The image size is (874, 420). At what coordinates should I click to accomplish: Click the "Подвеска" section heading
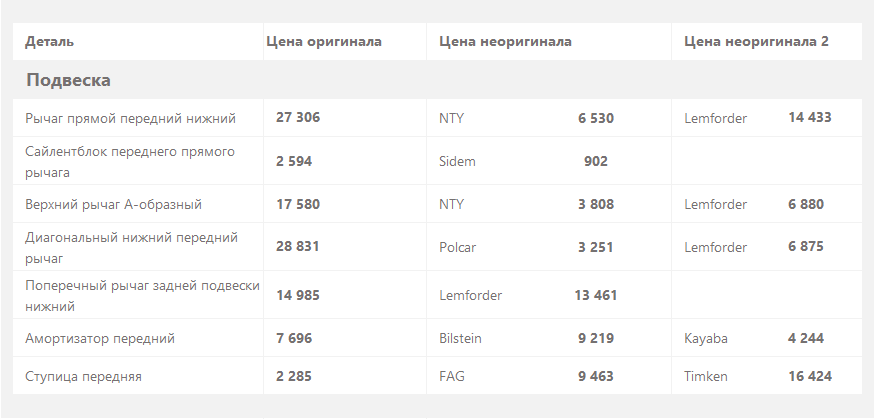(68, 80)
